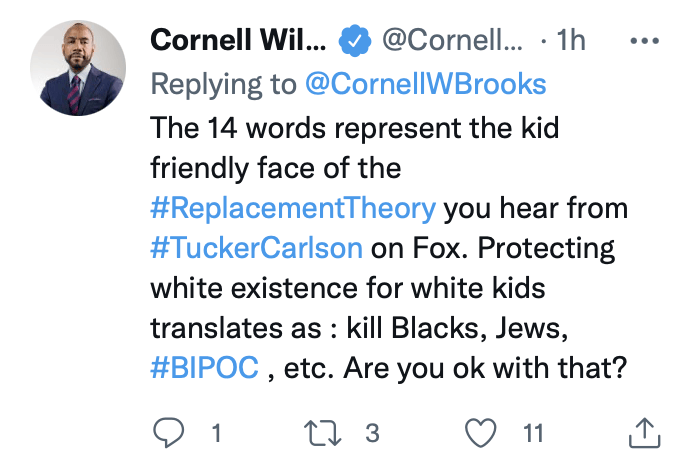Open the truncated @Cornell... handle
The image size is (688, 470).
tap(449, 43)
